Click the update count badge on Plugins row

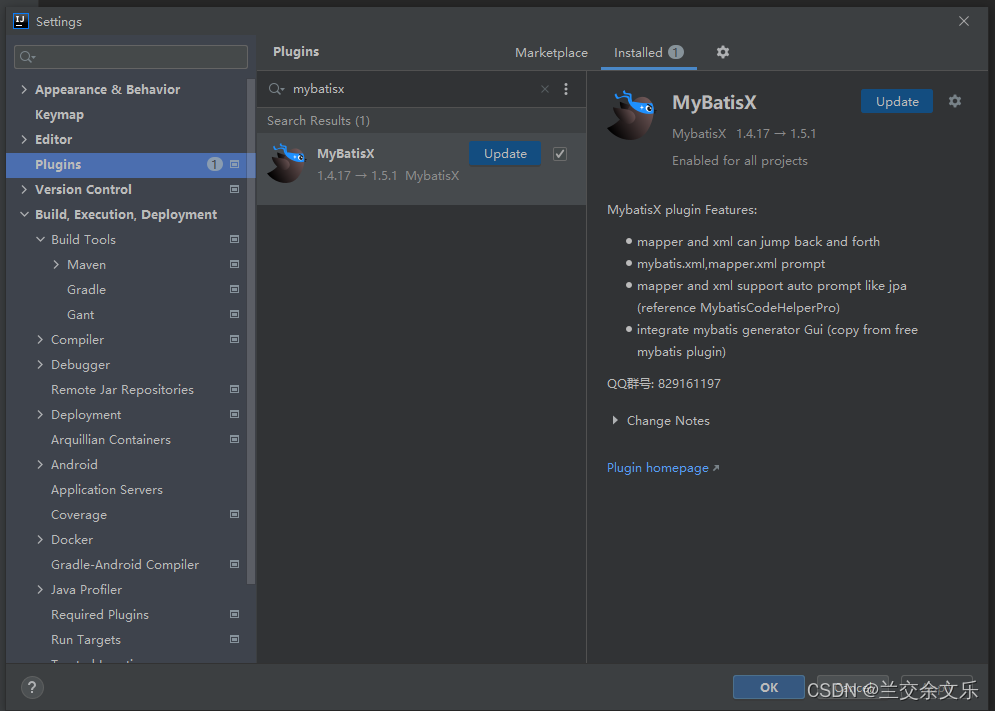[215, 164]
